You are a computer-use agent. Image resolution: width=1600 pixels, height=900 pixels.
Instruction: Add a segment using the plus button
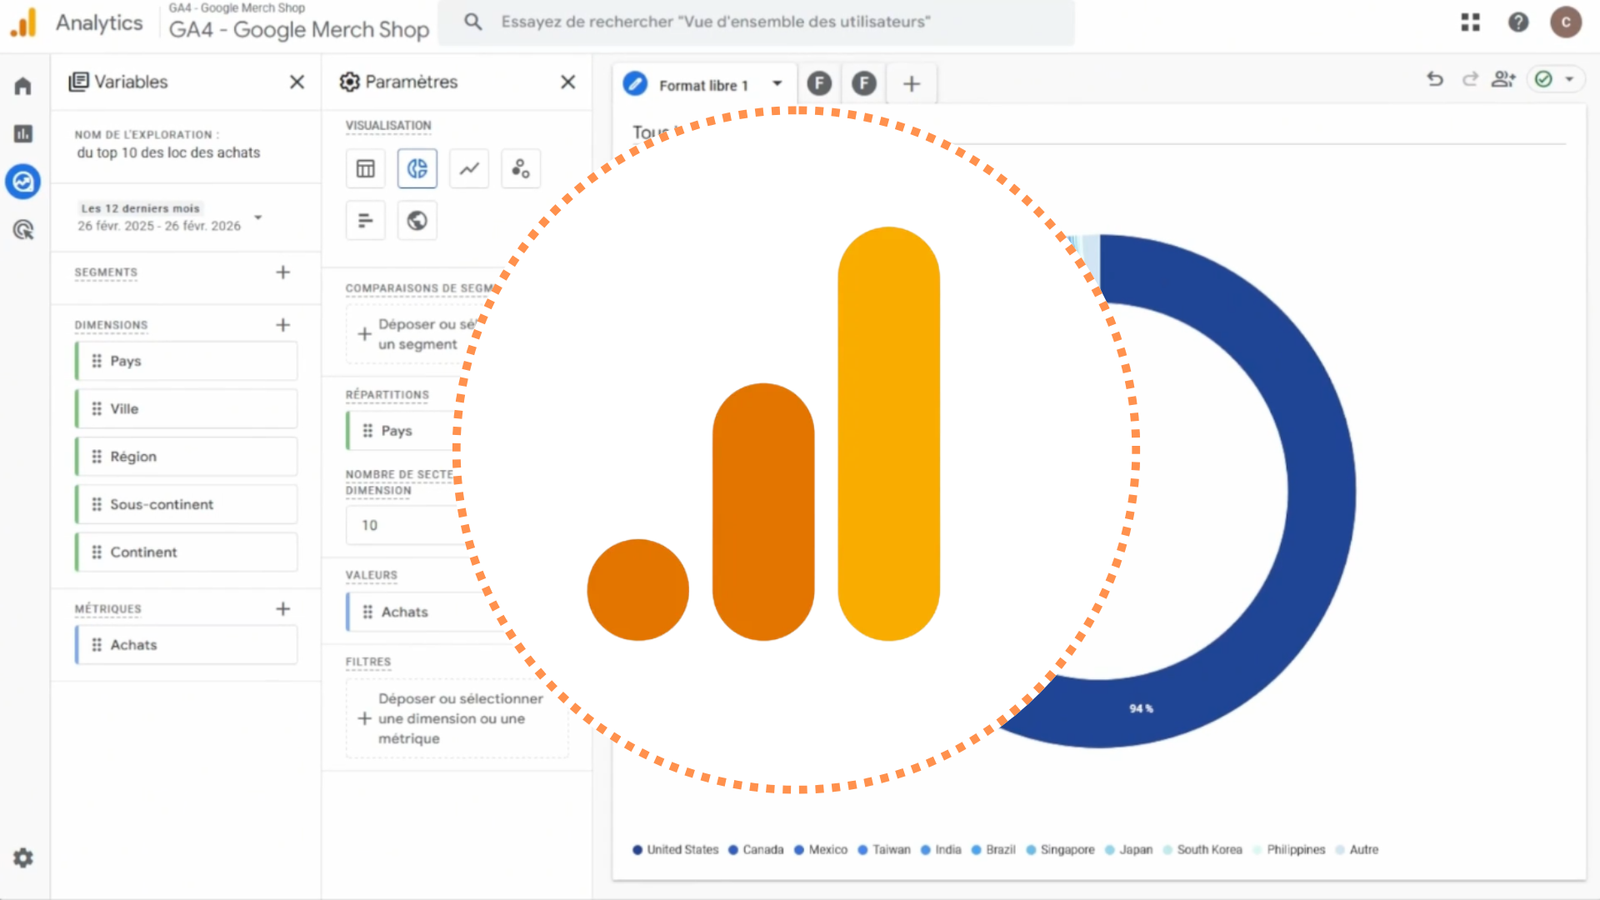[x=283, y=271]
